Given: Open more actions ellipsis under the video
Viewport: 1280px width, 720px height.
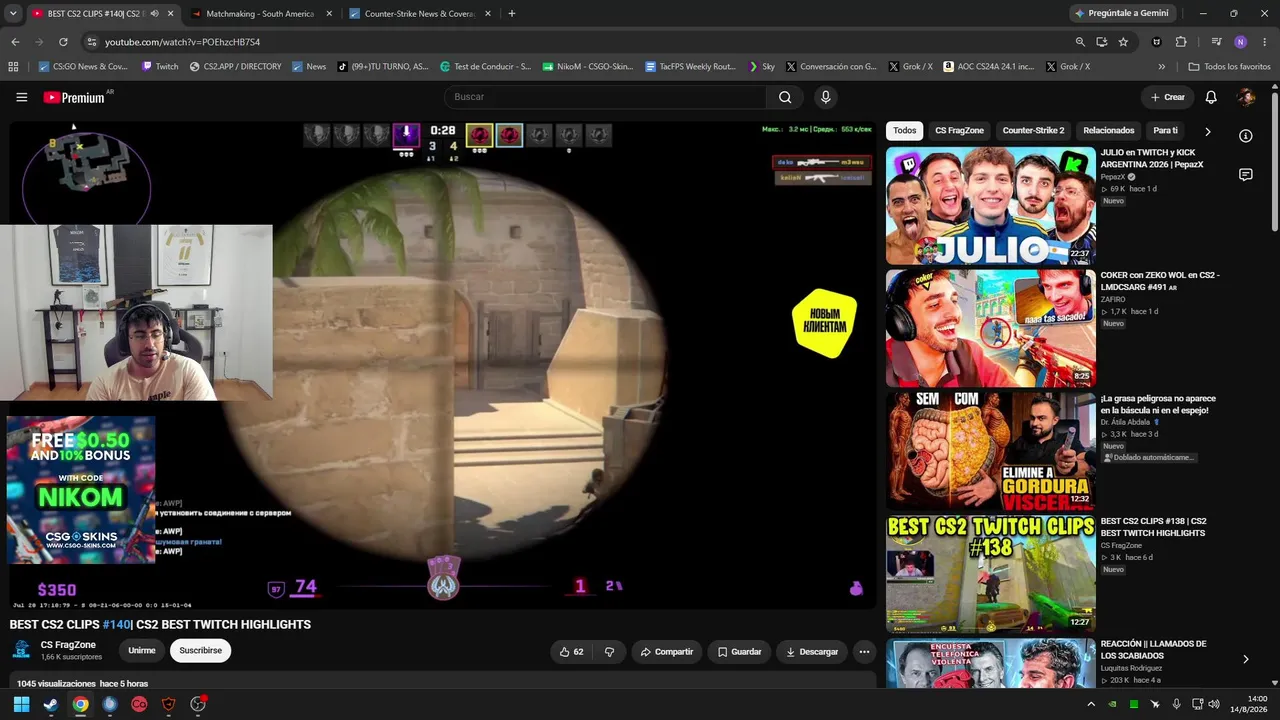Looking at the screenshot, I should [864, 652].
